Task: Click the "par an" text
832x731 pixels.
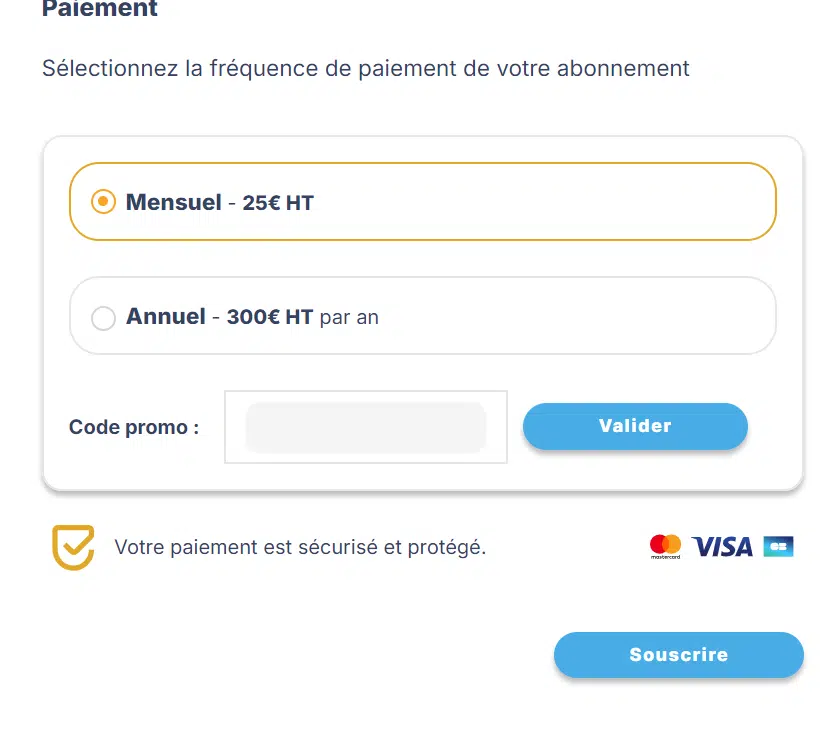Action: (x=349, y=318)
